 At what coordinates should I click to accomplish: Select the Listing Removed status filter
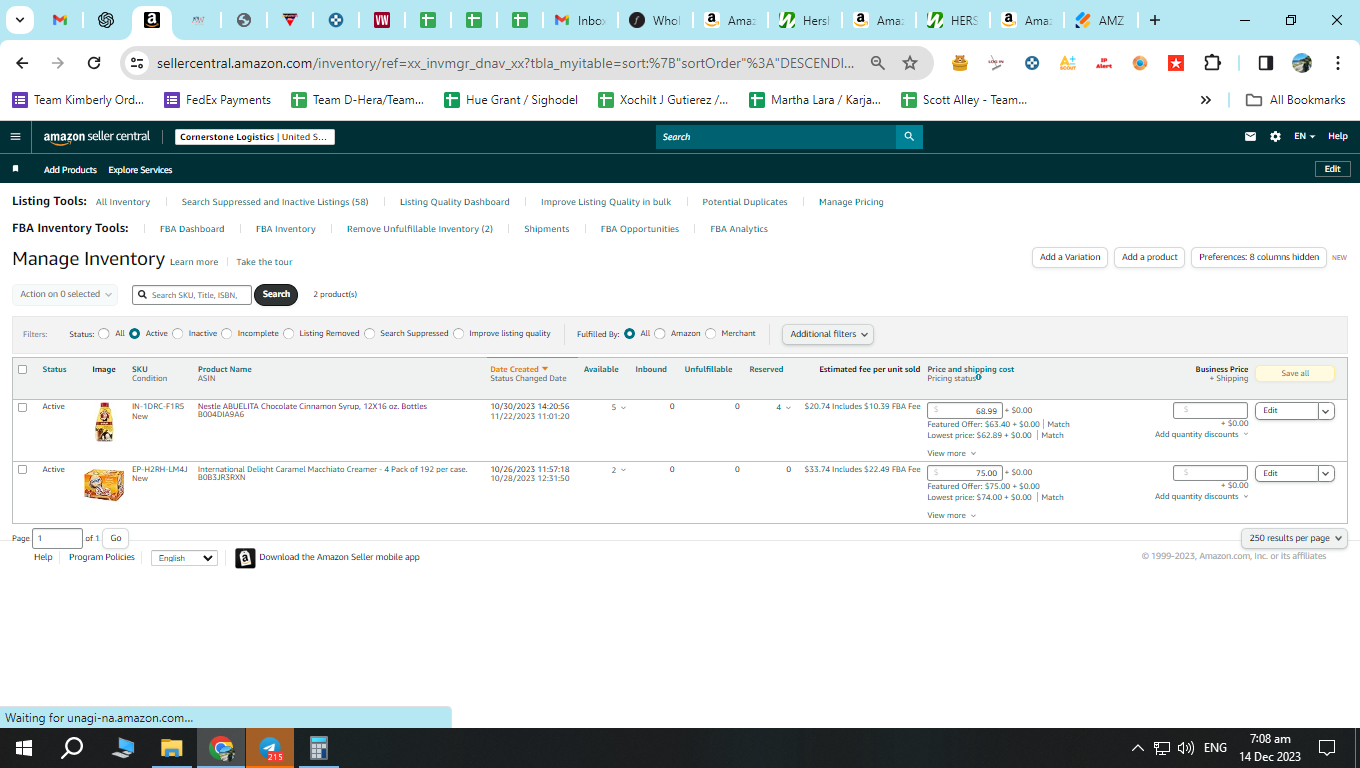289,334
